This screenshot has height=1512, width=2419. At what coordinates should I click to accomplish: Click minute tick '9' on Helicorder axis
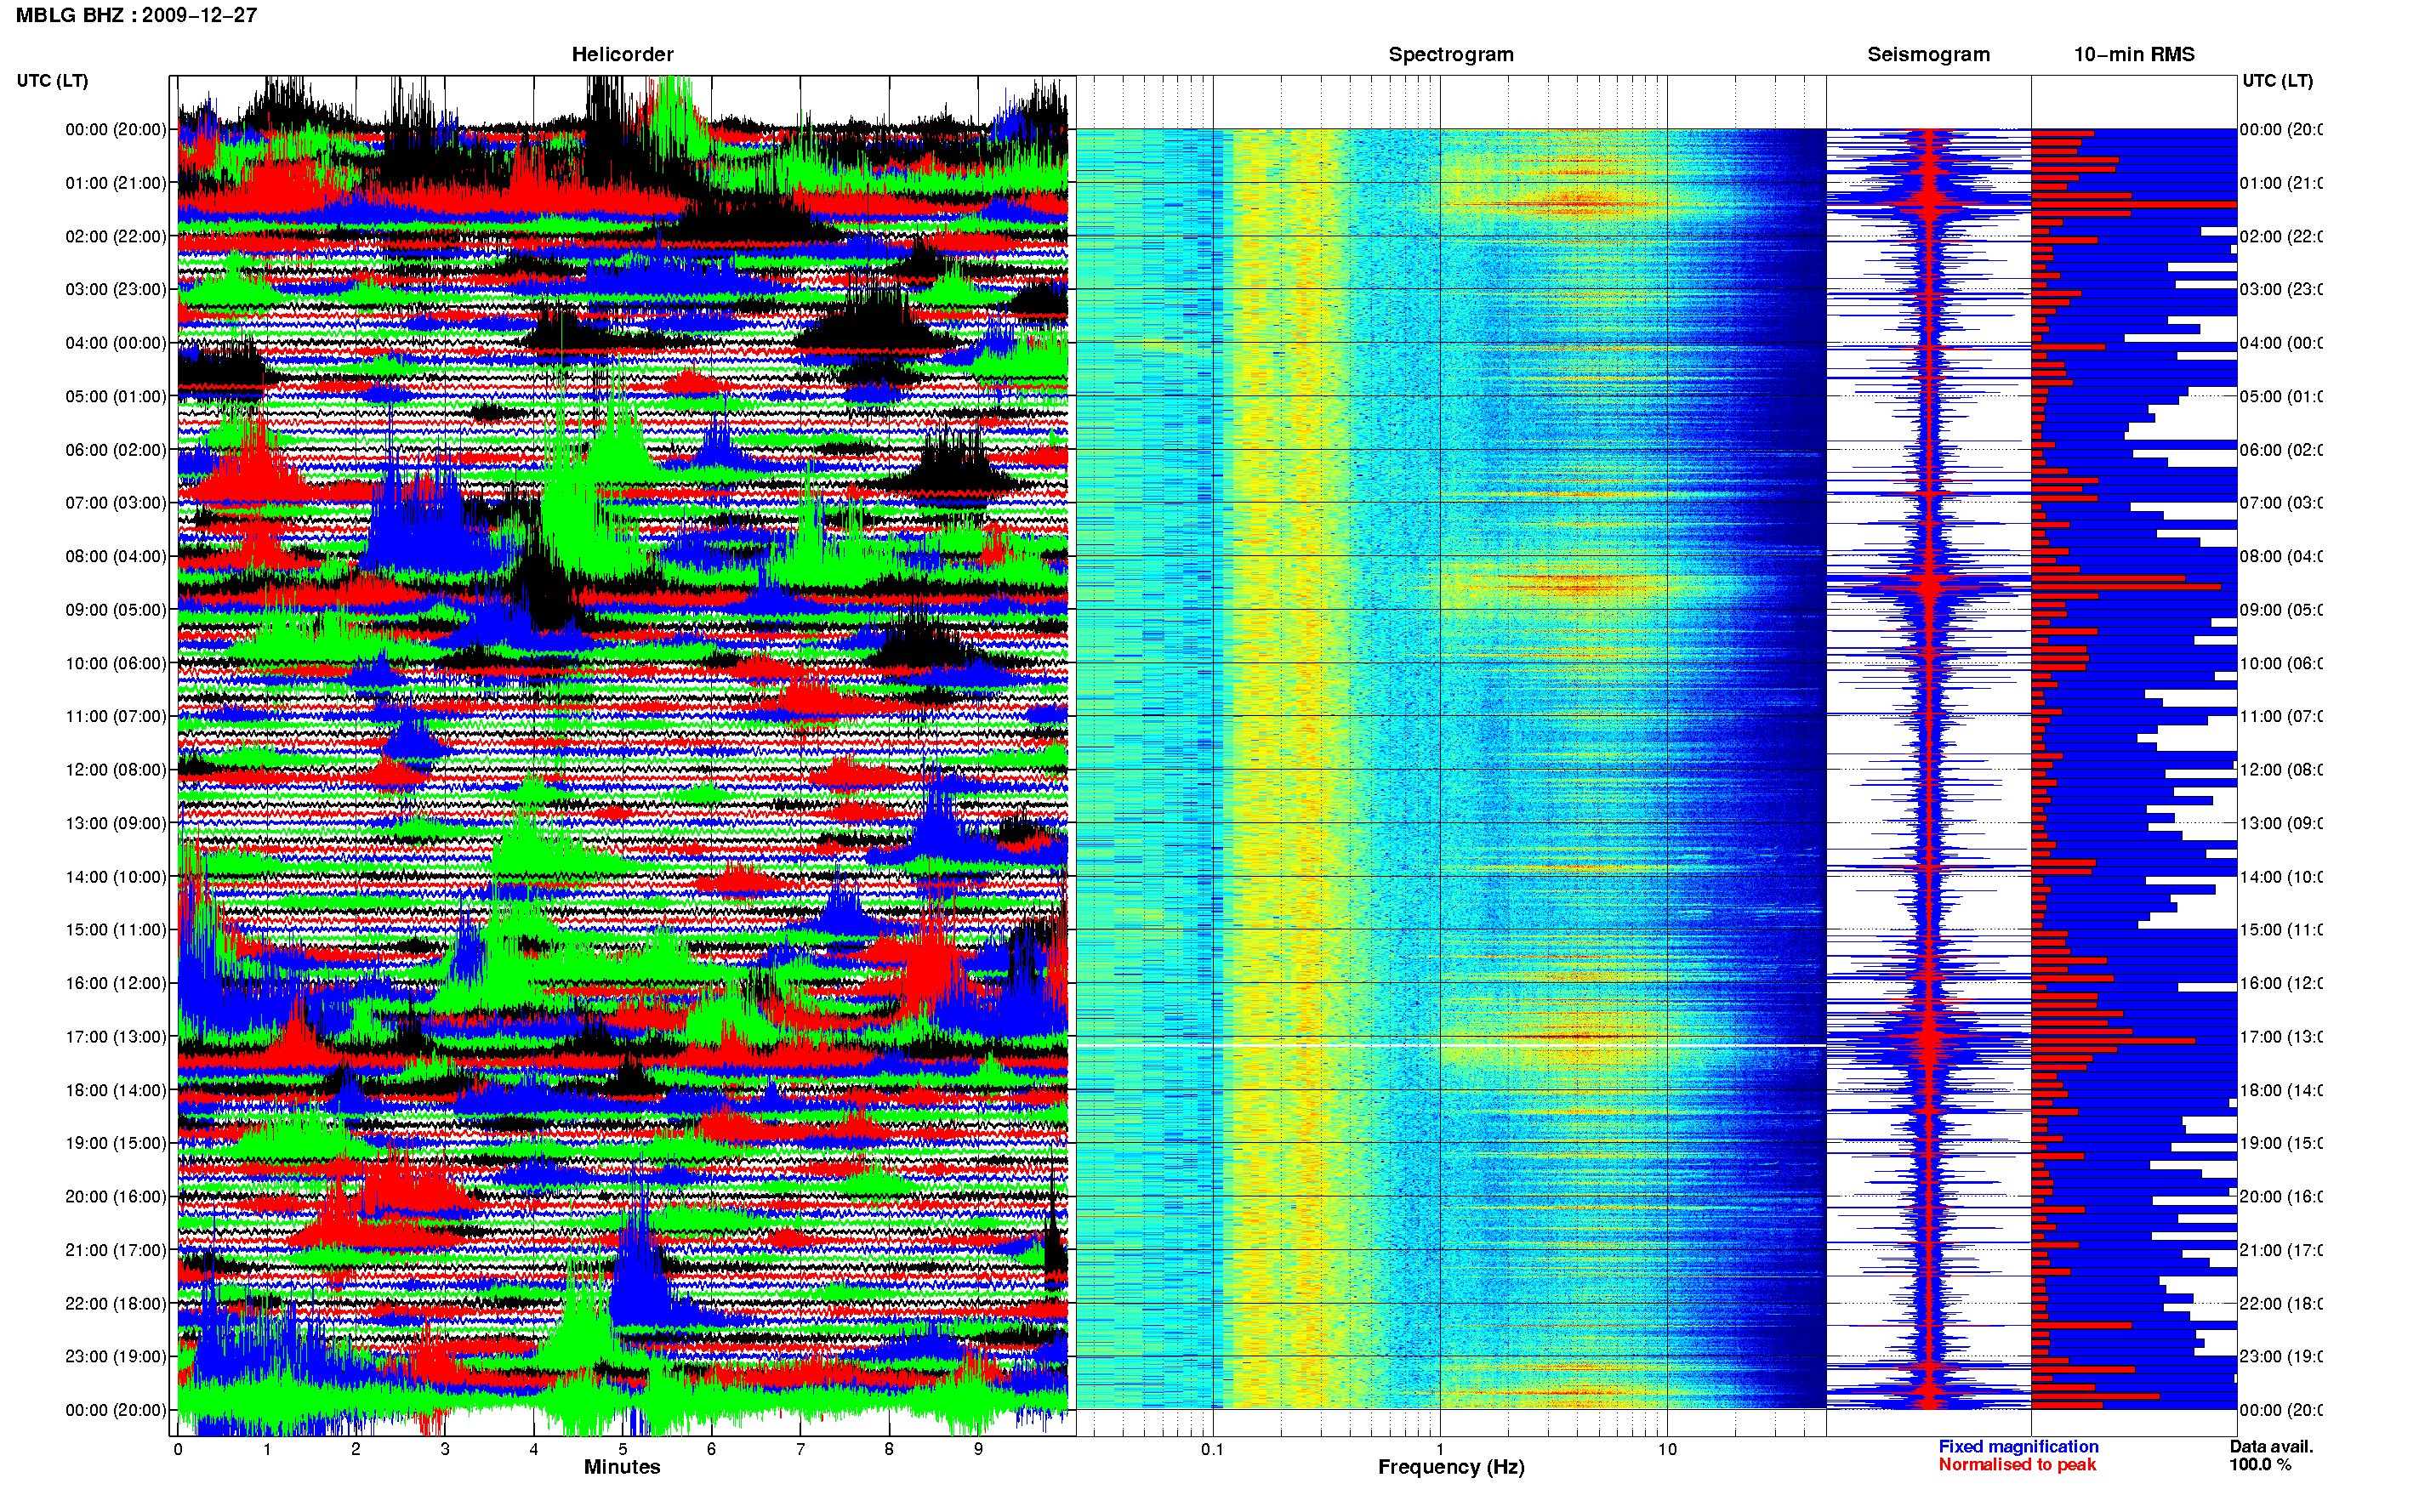[x=978, y=1449]
